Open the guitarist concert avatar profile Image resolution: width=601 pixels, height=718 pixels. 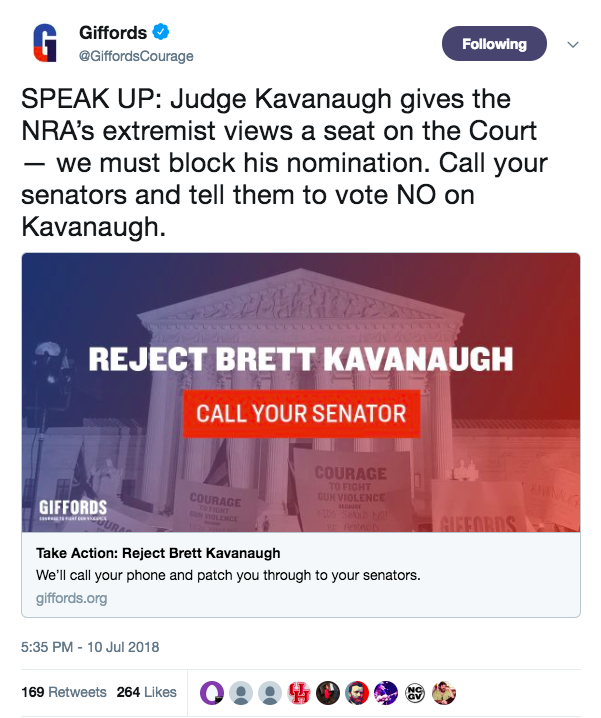(386, 692)
